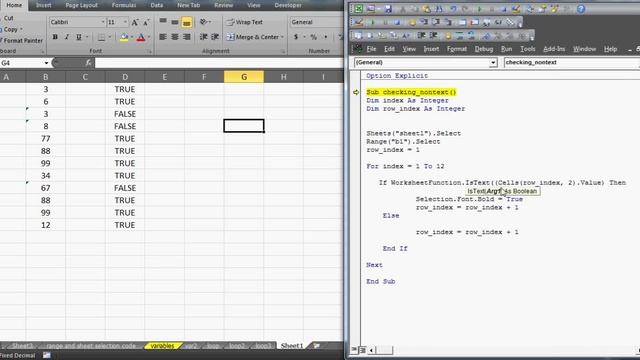Viewport: 640px width, 360px height.
Task: Click the Find binoculars icon in VBA toolbar
Action: [x=439, y=9]
